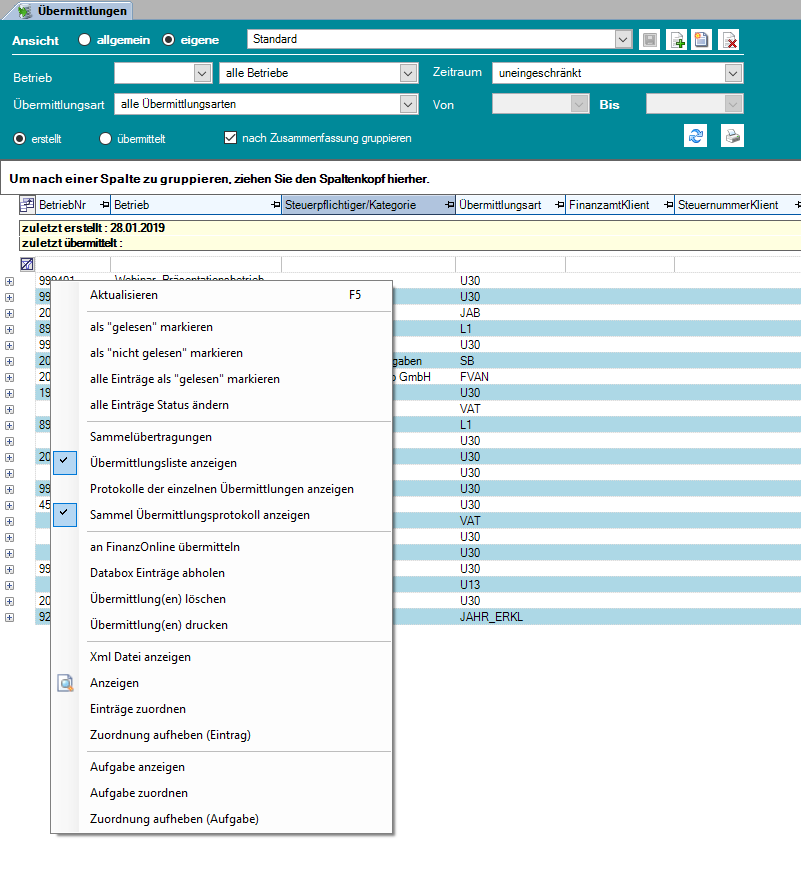Choose the übermittelt radio button
Screen dimensions: 801x874
(105, 139)
